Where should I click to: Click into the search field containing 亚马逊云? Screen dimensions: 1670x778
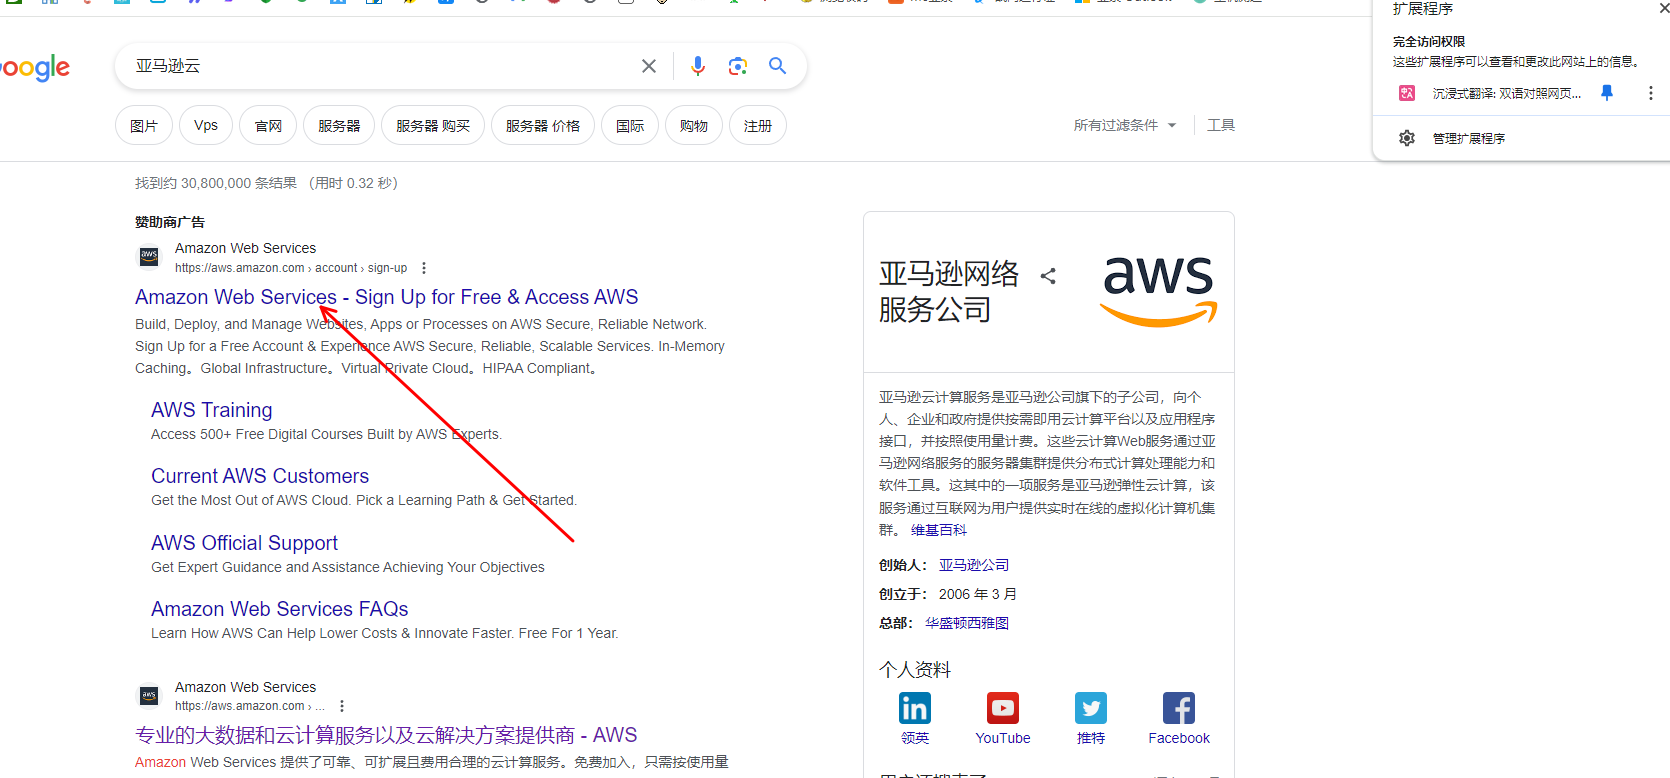click(x=380, y=66)
